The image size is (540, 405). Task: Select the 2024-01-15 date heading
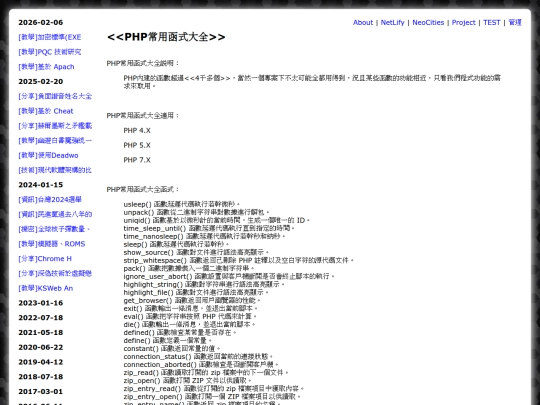41,185
